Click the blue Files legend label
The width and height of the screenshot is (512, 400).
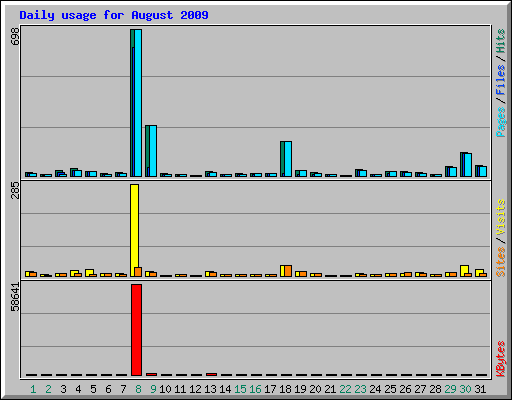(x=500, y=80)
